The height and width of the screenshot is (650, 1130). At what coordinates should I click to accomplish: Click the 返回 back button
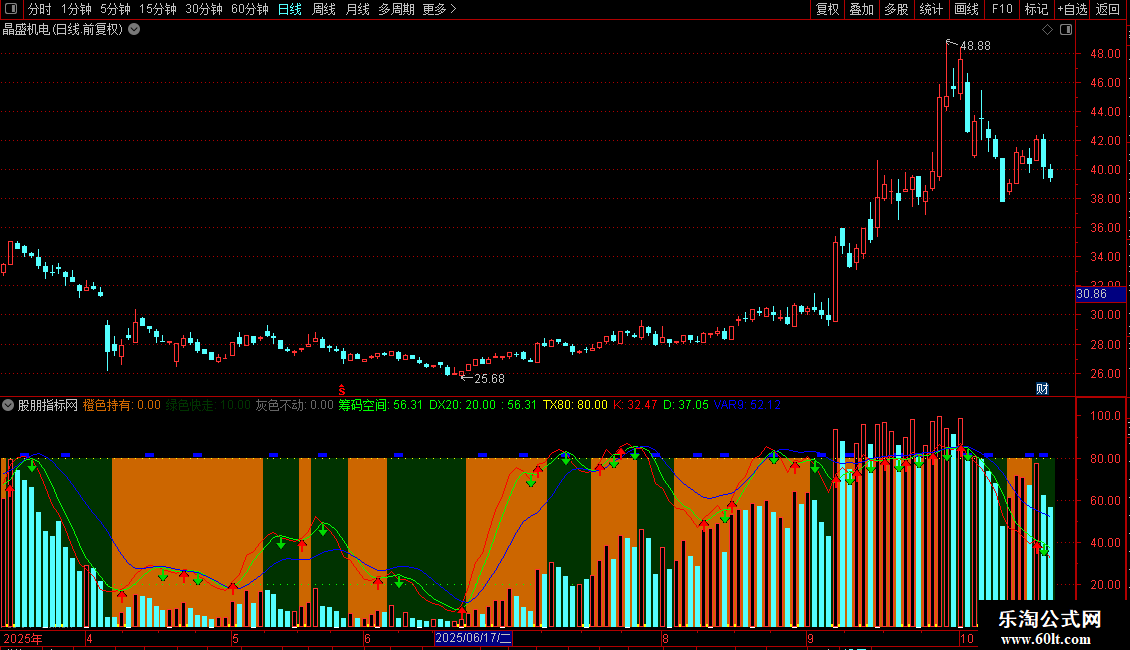click(1108, 9)
